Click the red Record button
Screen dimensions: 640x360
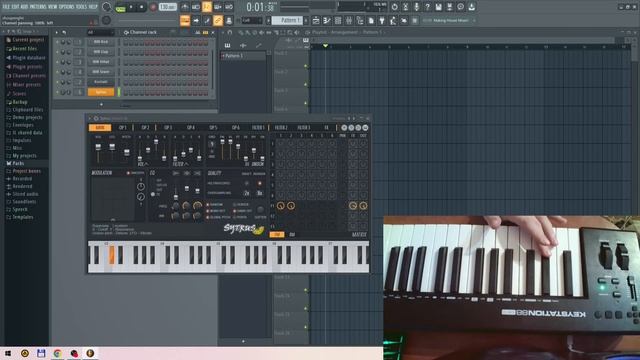(153, 7)
